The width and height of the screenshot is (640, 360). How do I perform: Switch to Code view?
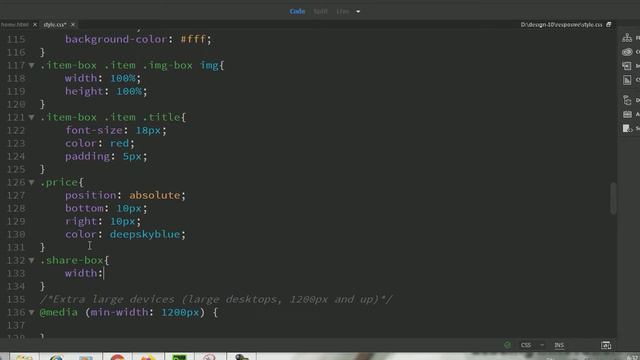click(x=297, y=11)
